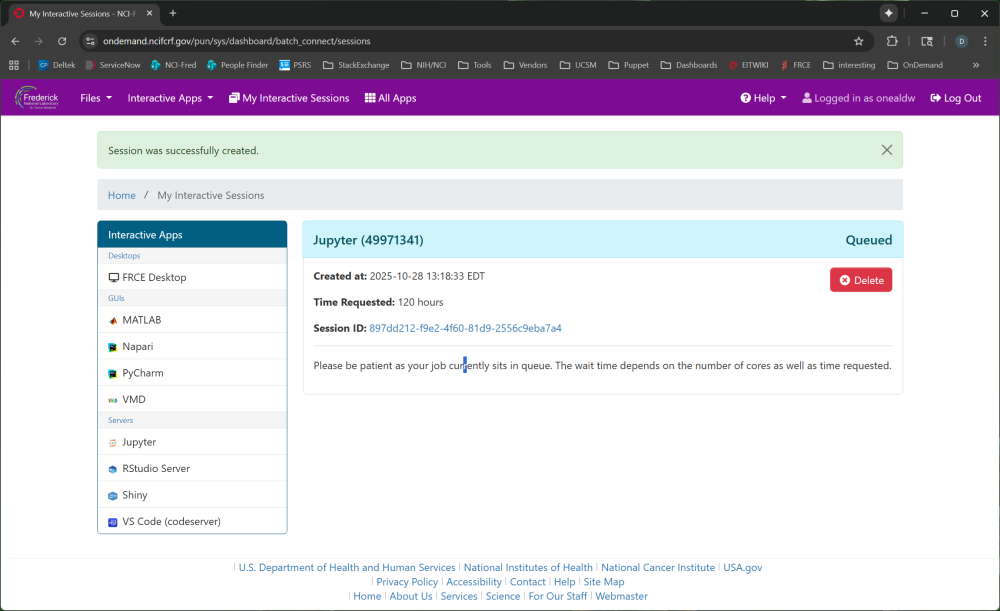This screenshot has width=1000, height=611.
Task: Delete the queued Jupyter session
Action: pyautogui.click(x=860, y=280)
